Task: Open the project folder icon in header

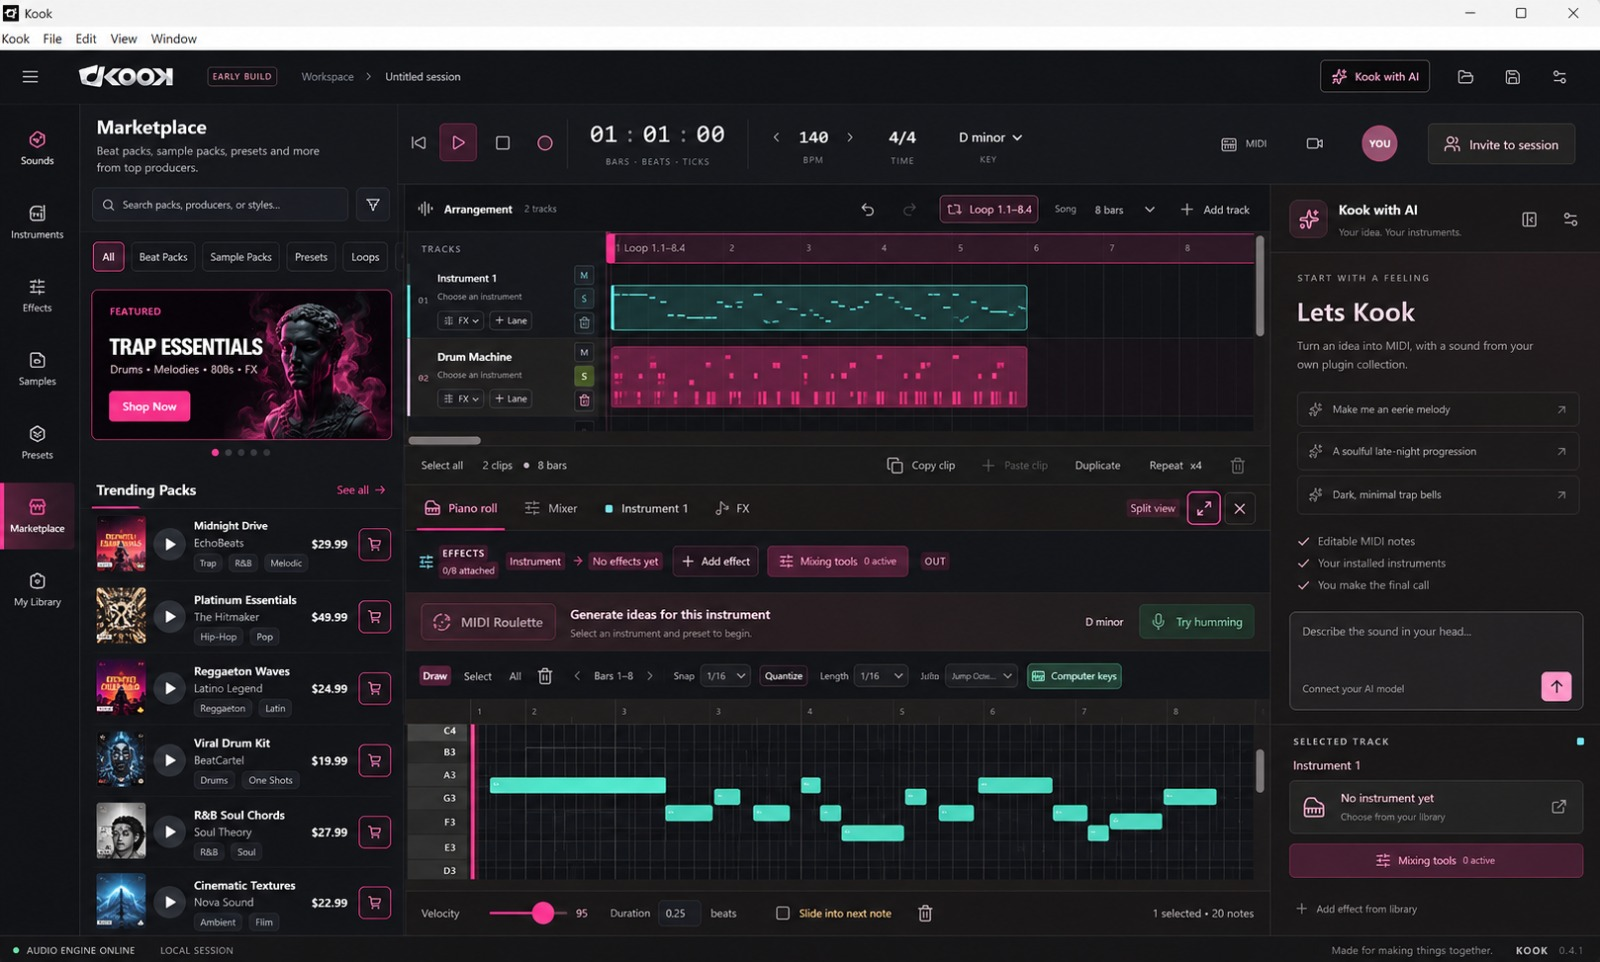Action: click(x=1465, y=77)
